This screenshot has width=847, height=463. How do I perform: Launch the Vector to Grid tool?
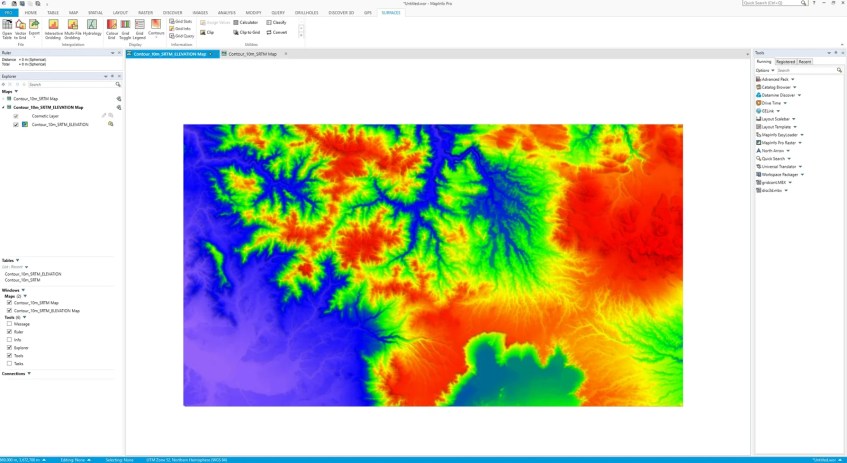21,29
